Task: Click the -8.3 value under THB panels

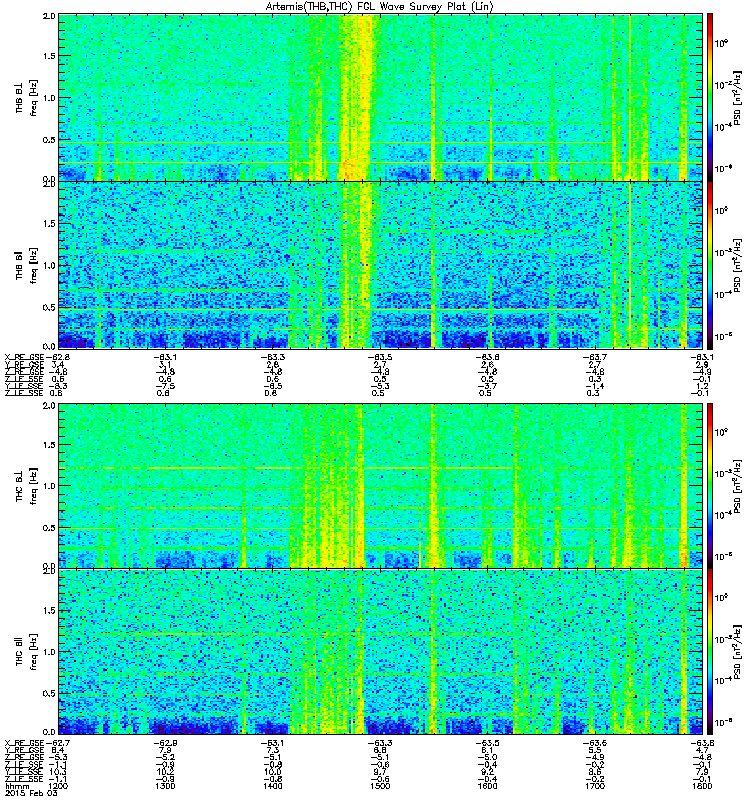Action: click(57, 386)
